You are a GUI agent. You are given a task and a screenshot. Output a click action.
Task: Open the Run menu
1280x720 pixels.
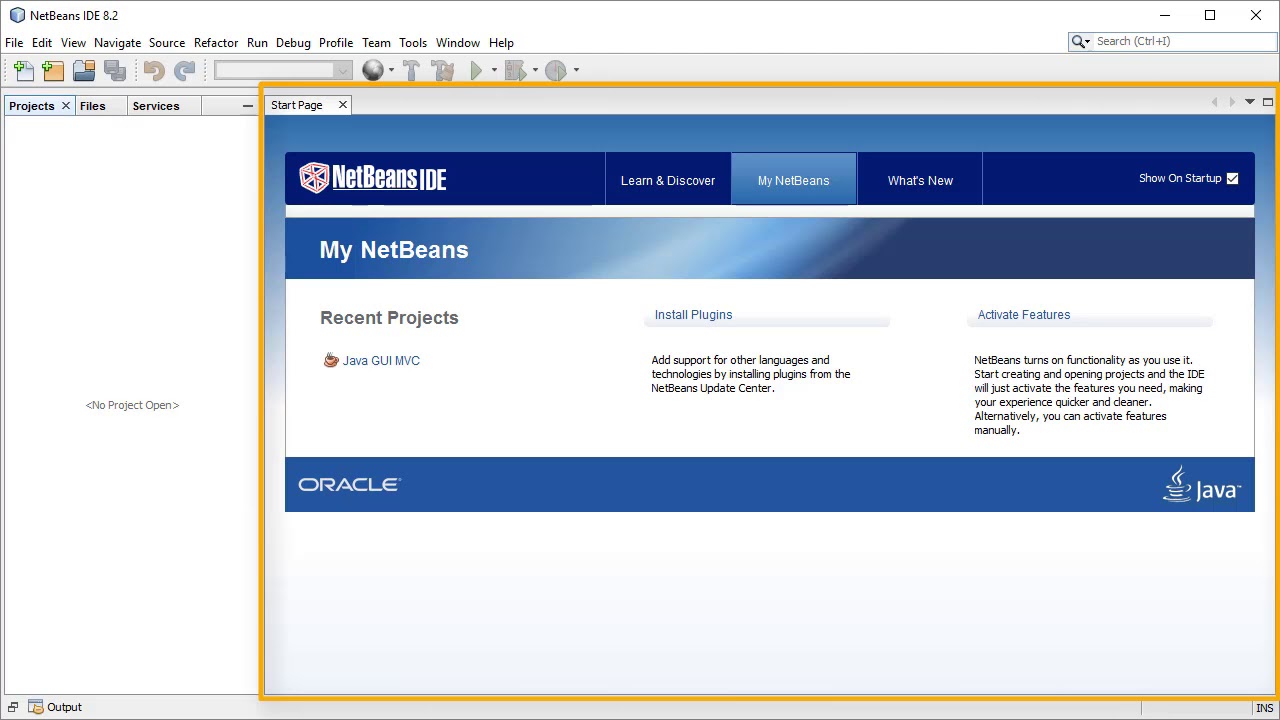tap(257, 43)
